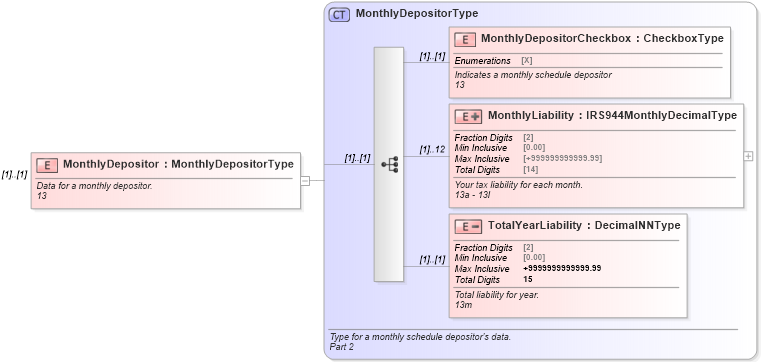The width and height of the screenshot is (762, 362).
Task: Select the MonthlyDepositorType complex type header
Action: 417,14
